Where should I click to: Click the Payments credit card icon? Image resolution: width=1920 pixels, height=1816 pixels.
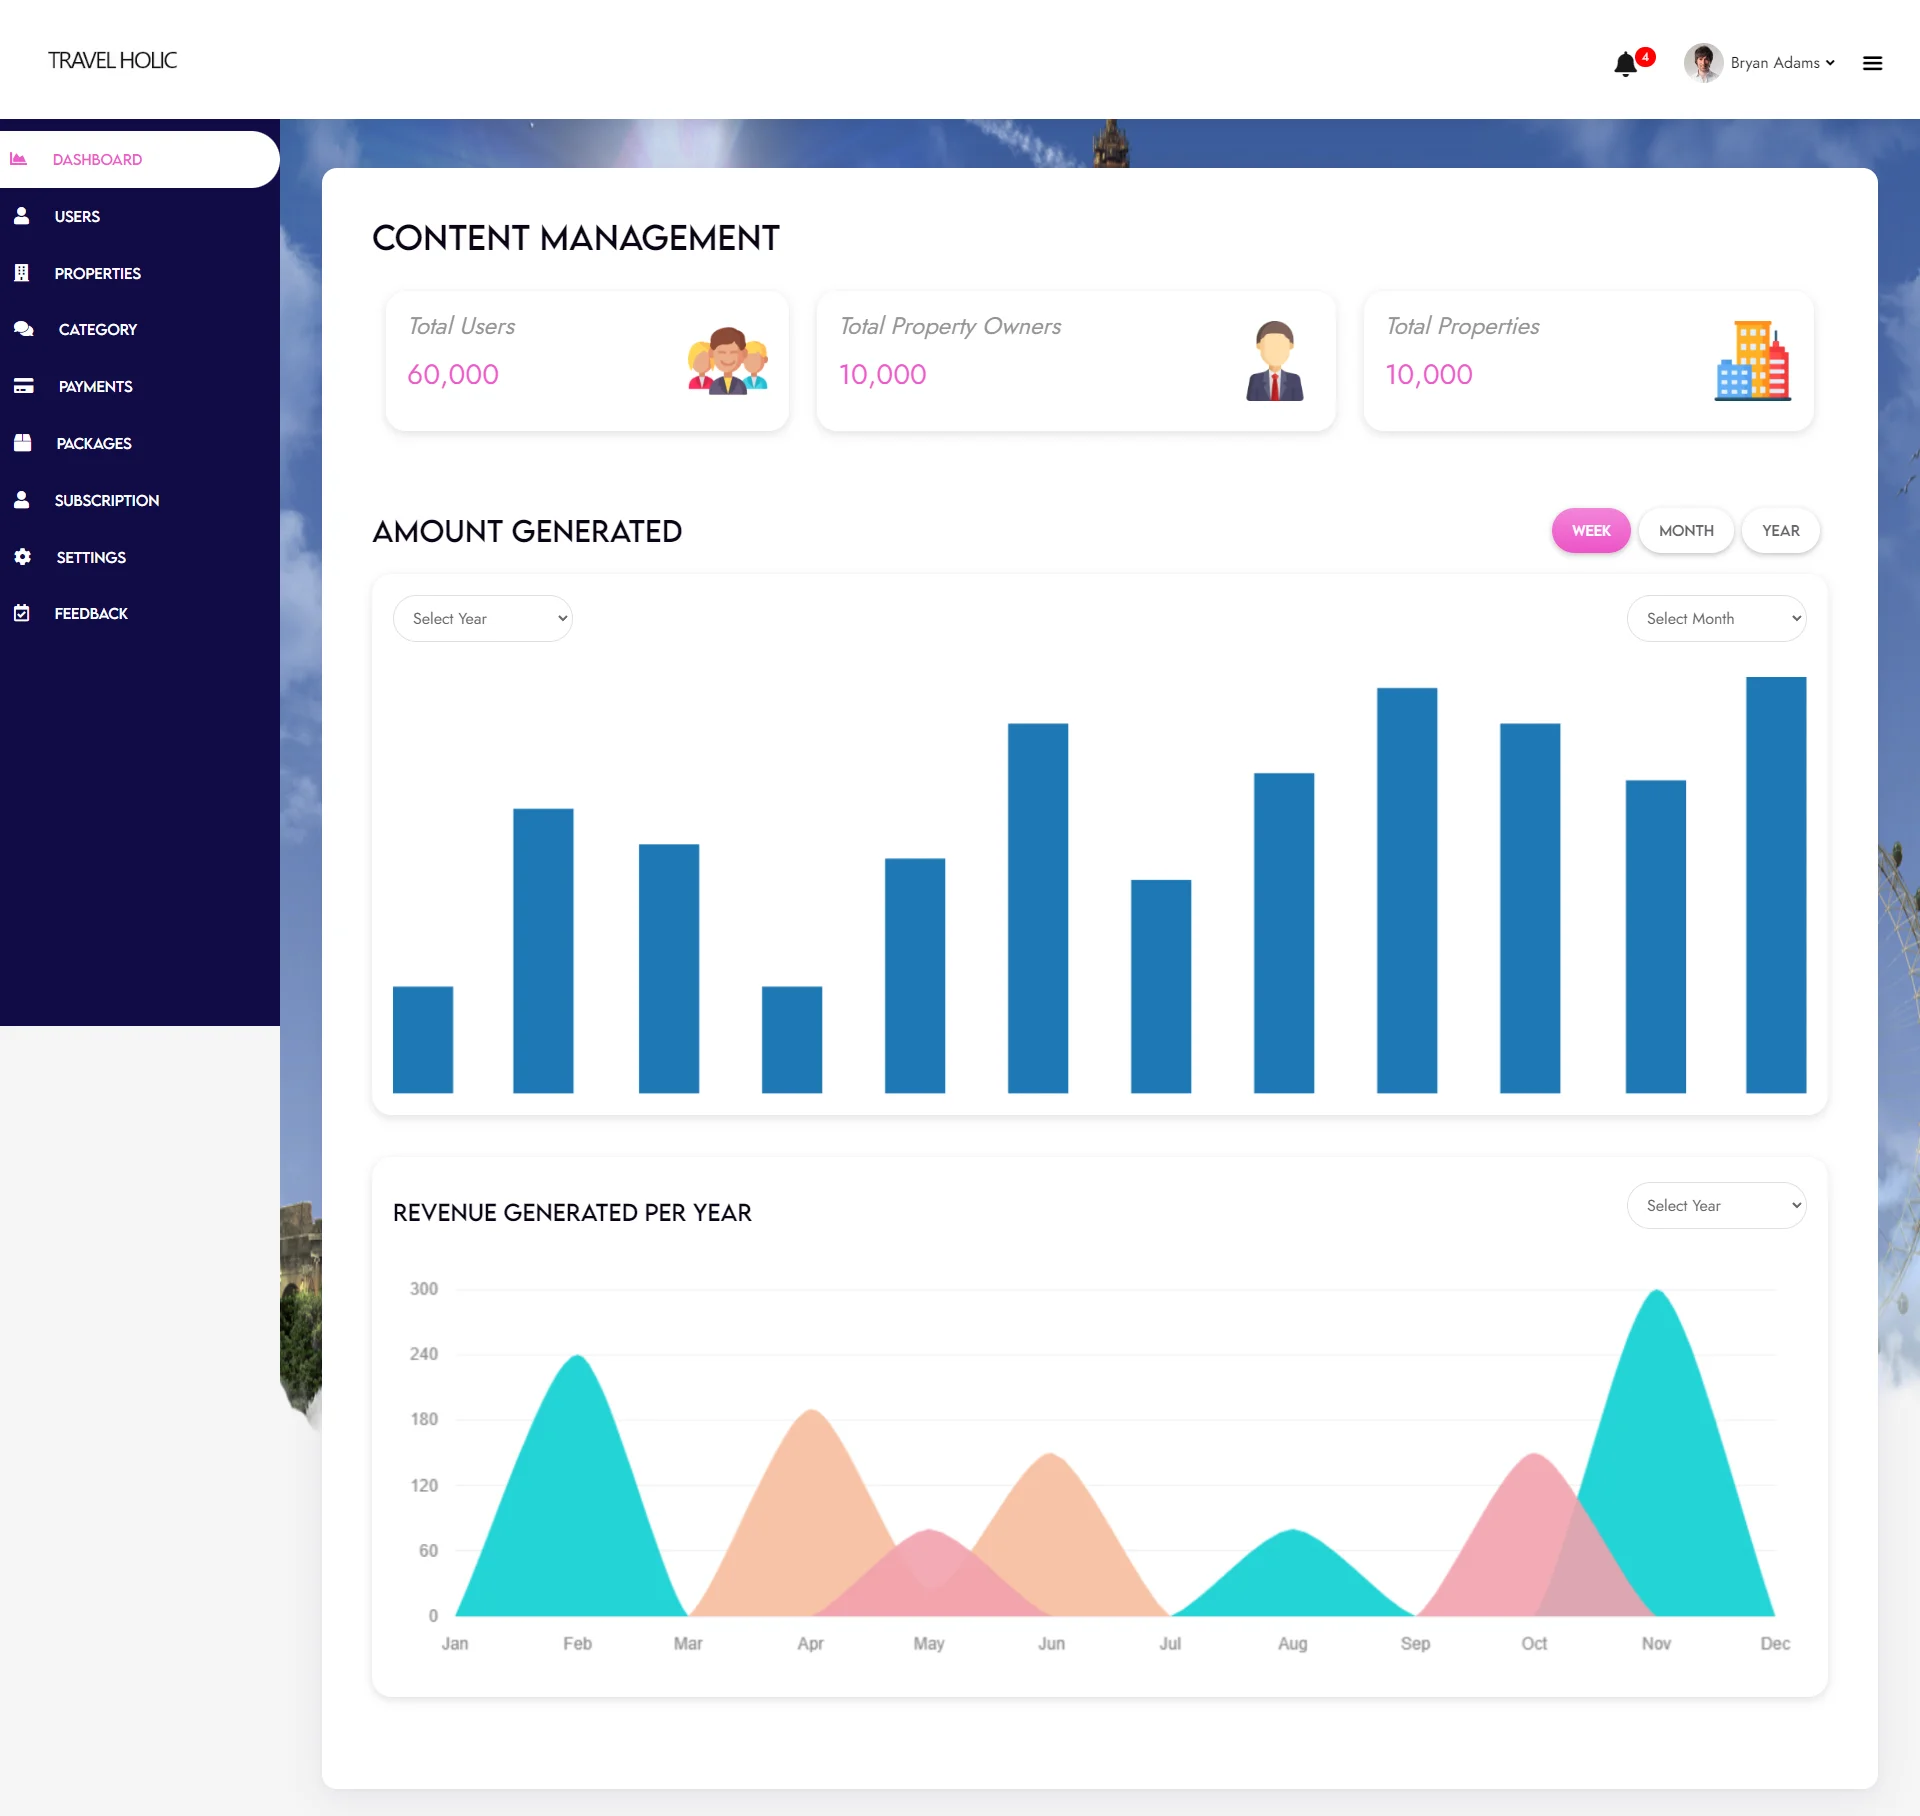point(24,386)
